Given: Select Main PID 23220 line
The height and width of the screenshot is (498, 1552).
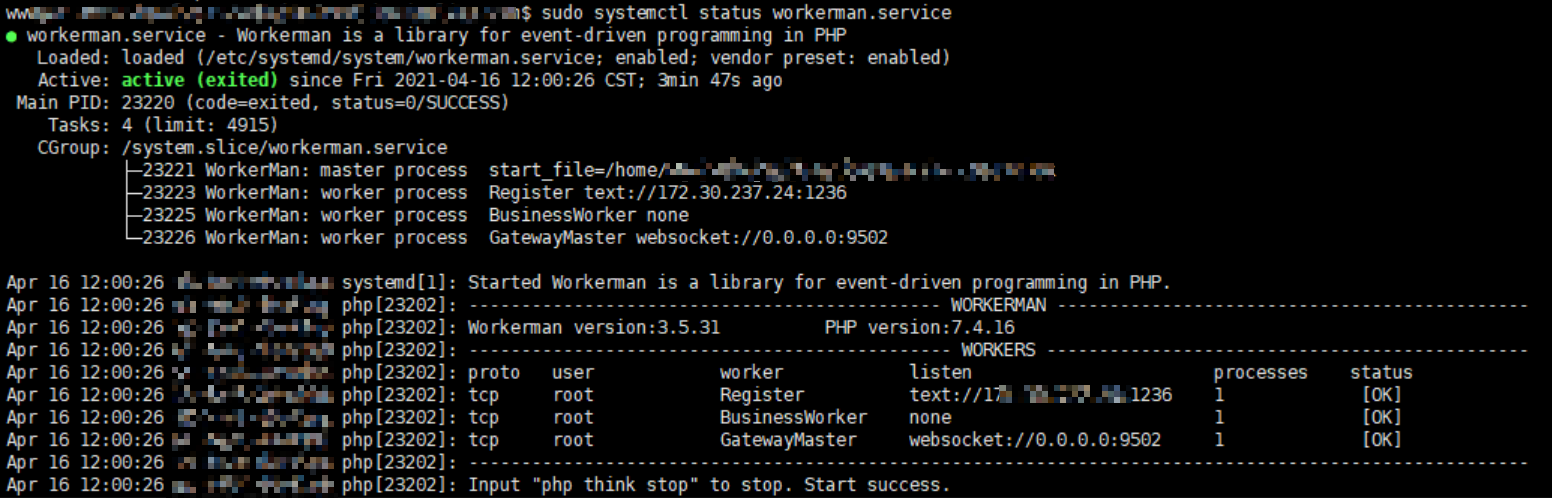Looking at the screenshot, I should click(x=263, y=103).
